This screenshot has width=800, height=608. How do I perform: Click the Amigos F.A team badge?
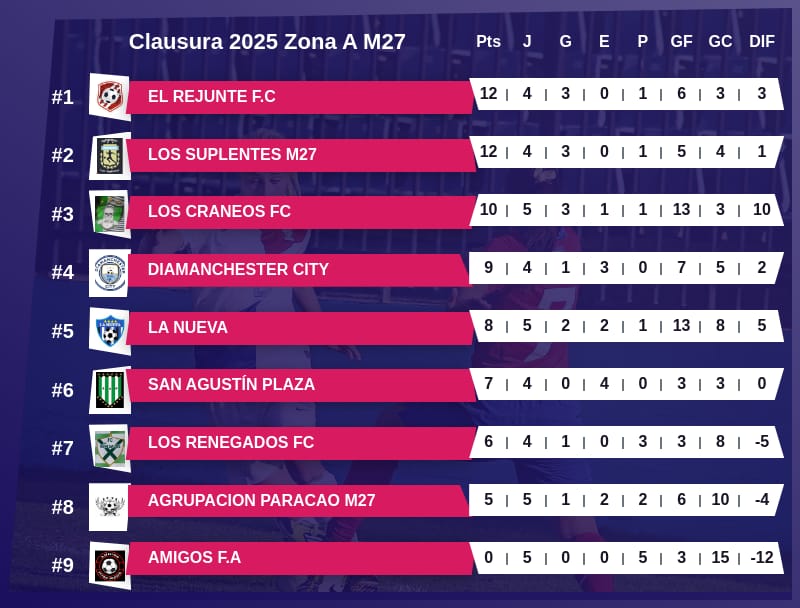point(109,564)
